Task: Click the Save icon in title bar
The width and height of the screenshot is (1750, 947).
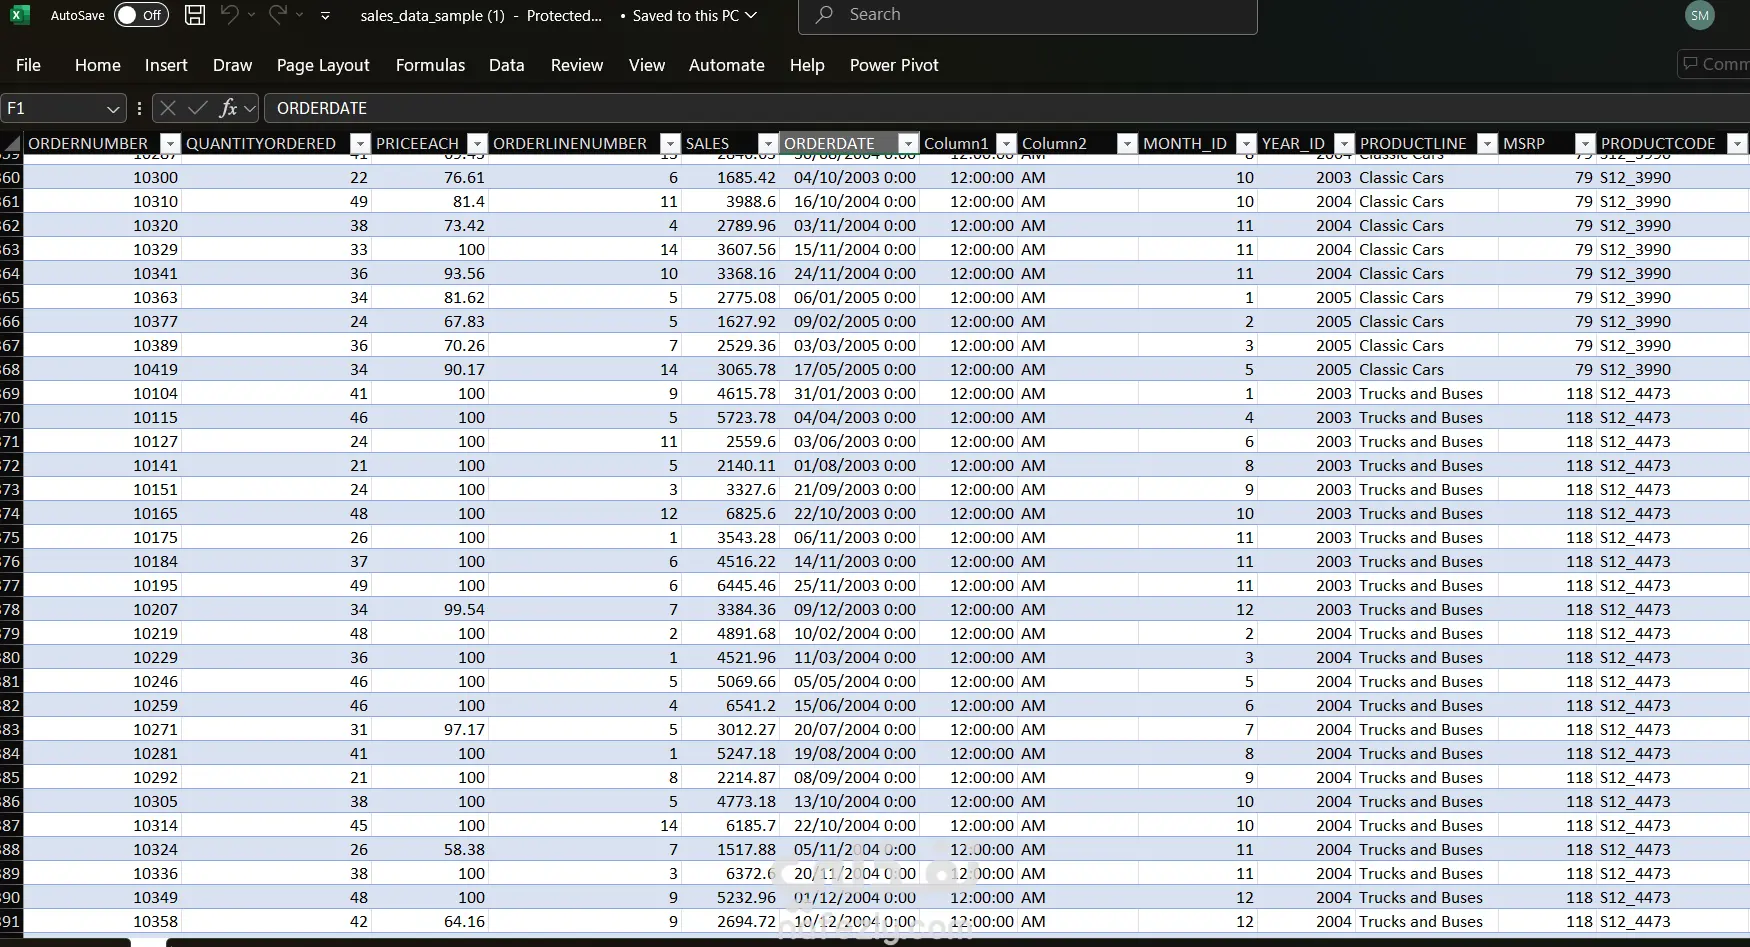Action: pyautogui.click(x=196, y=15)
